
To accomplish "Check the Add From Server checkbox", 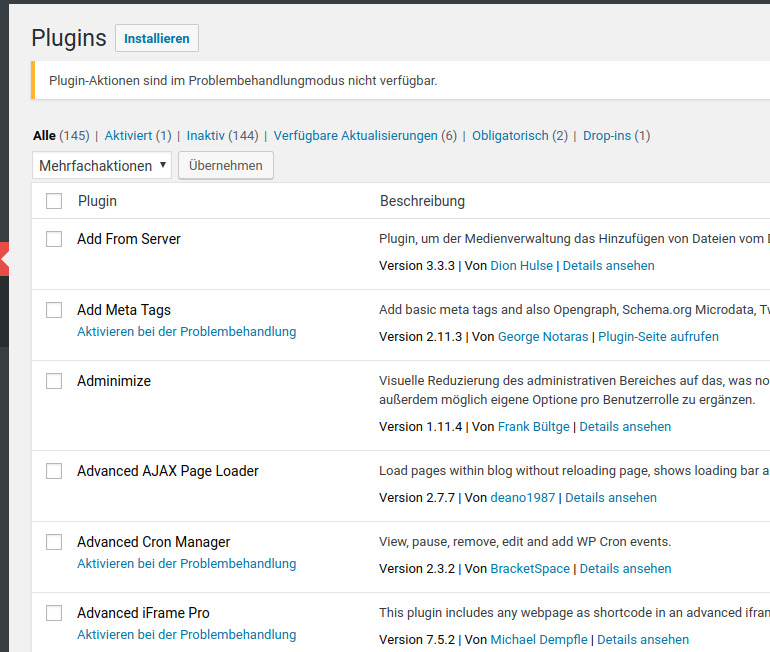I will [x=54, y=239].
